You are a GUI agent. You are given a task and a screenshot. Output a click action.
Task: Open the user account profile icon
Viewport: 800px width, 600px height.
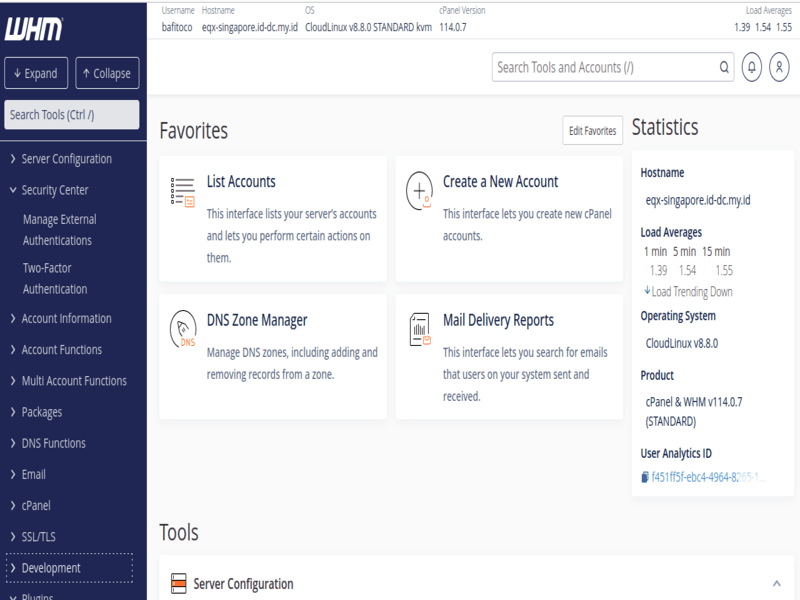(779, 67)
